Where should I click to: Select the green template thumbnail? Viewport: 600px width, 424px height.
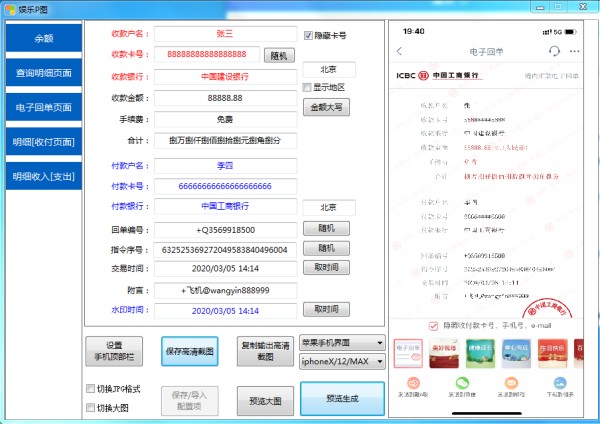(x=480, y=353)
